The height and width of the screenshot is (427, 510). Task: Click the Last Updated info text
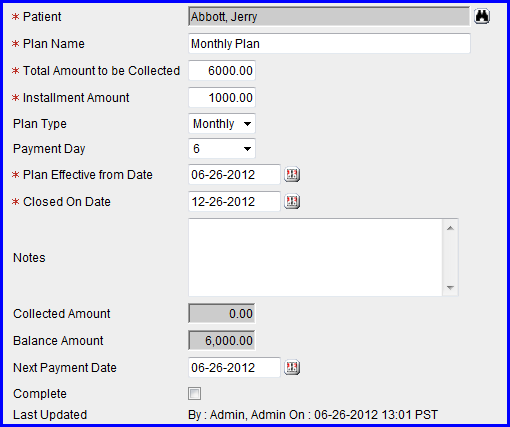313,415
